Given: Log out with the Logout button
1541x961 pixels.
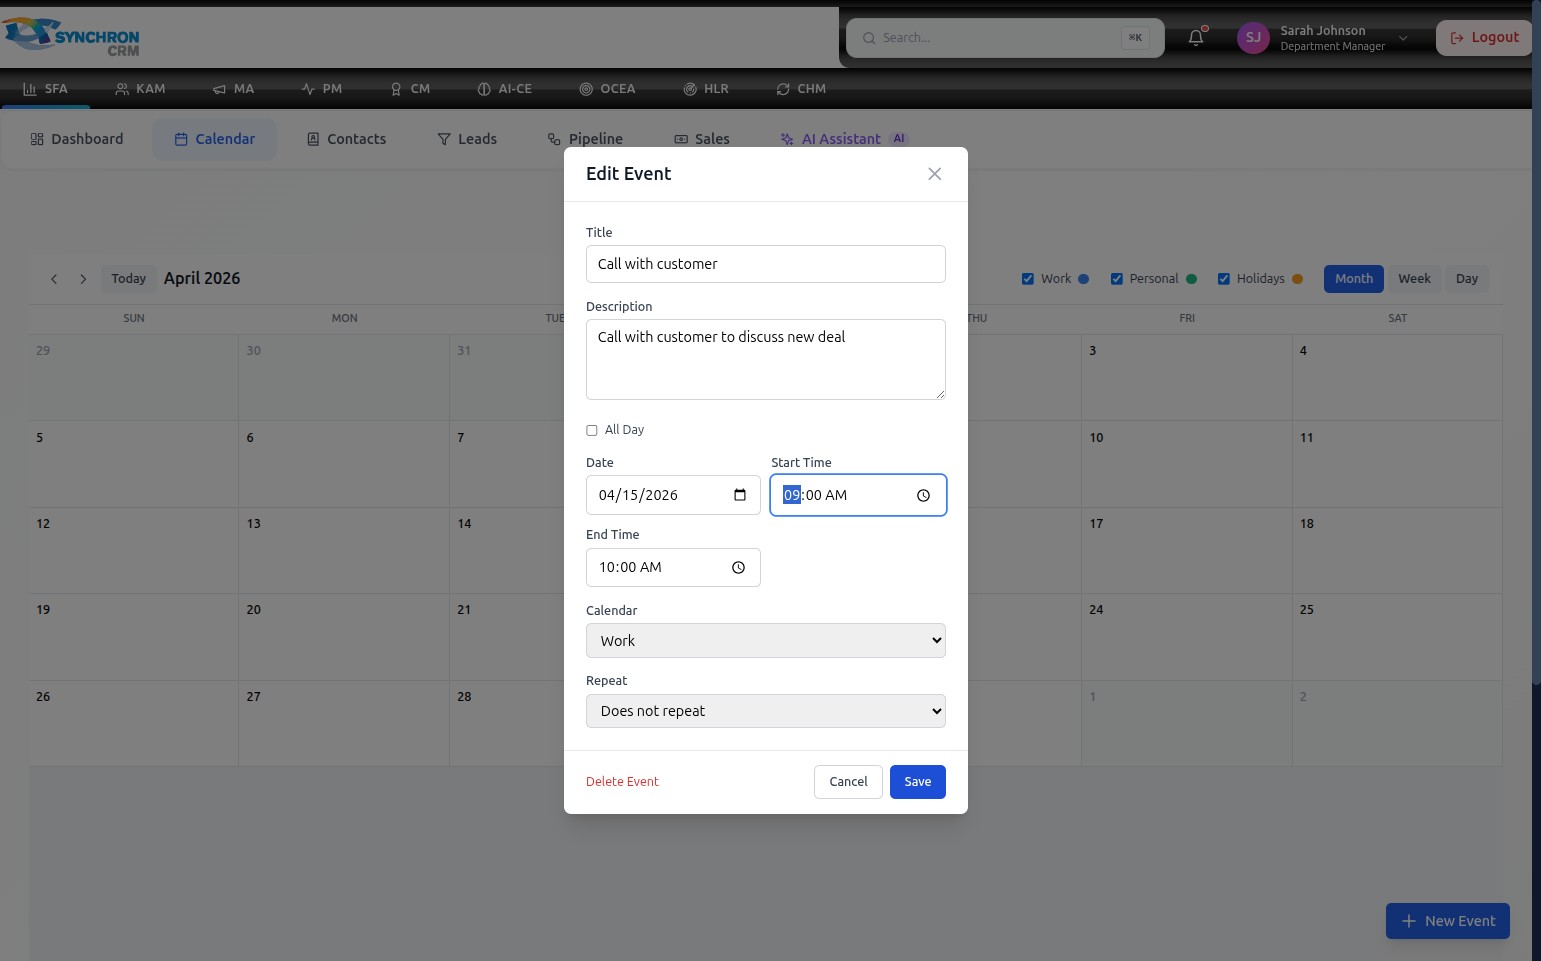Looking at the screenshot, I should [1484, 38].
